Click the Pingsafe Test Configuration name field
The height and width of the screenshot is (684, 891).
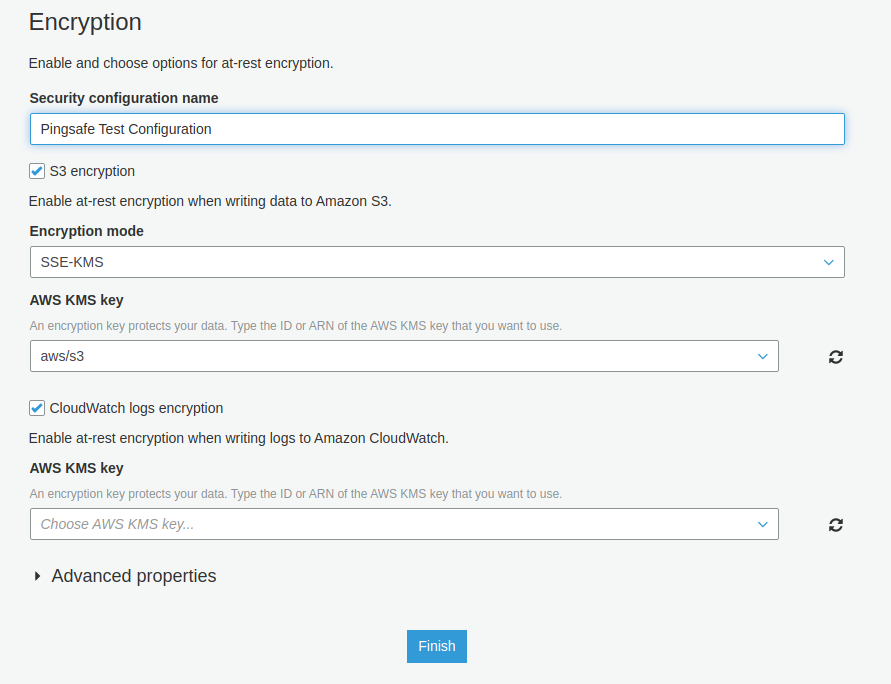437,129
